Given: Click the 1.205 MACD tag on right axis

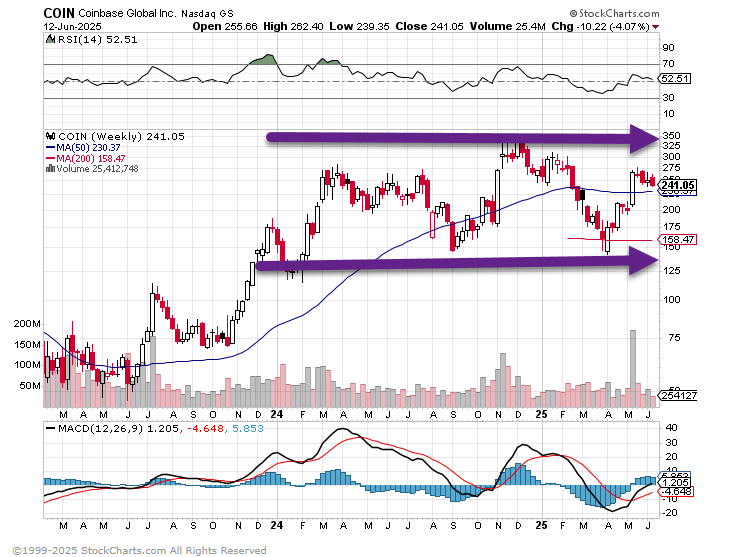Looking at the screenshot, I should (x=676, y=482).
